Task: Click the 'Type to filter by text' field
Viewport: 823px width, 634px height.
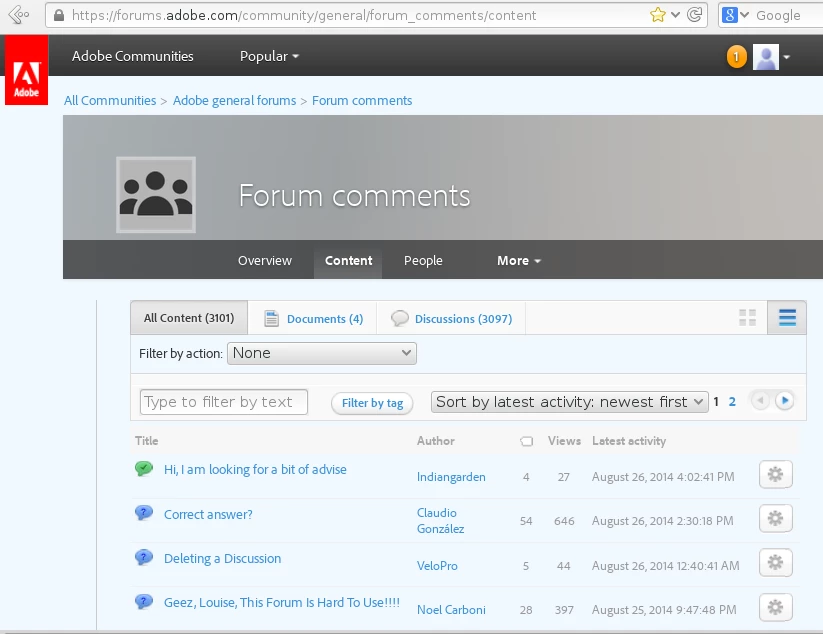Action: click(224, 402)
